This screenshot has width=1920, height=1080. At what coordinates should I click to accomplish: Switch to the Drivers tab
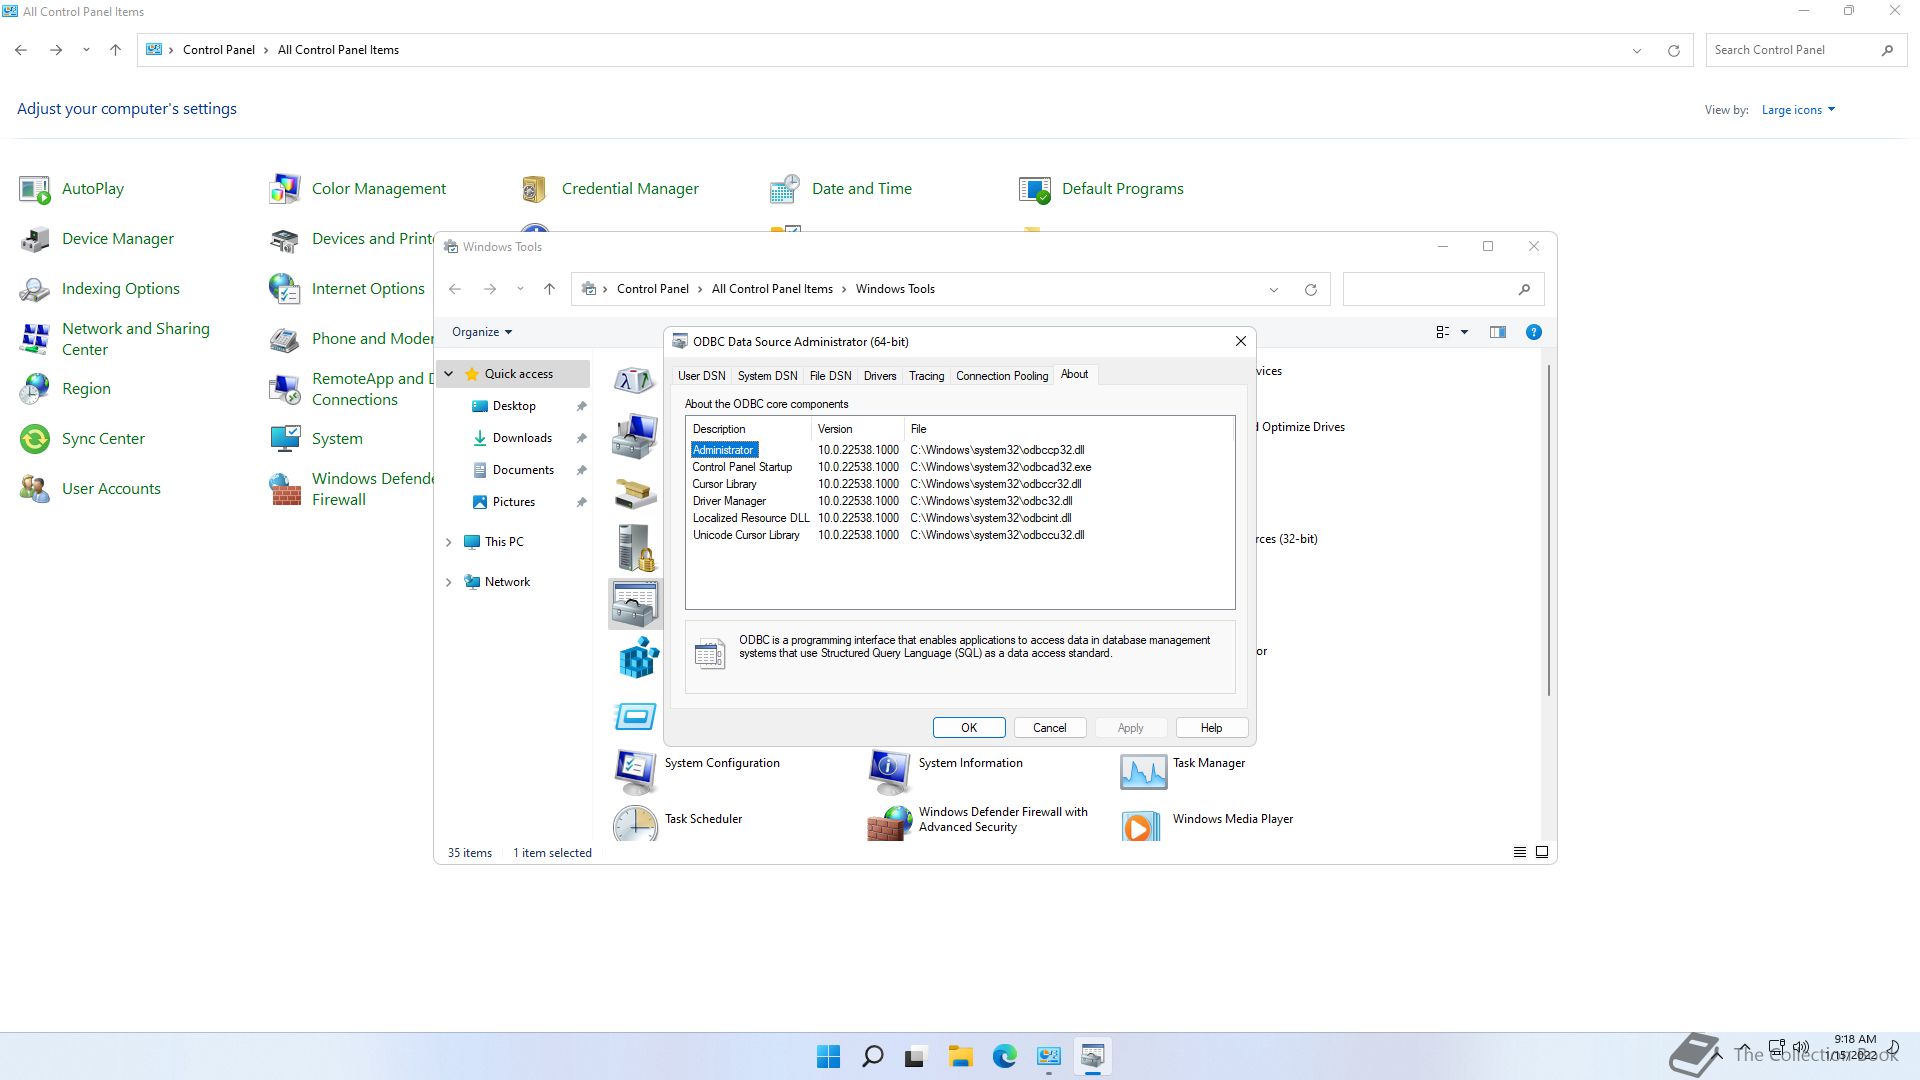(880, 376)
